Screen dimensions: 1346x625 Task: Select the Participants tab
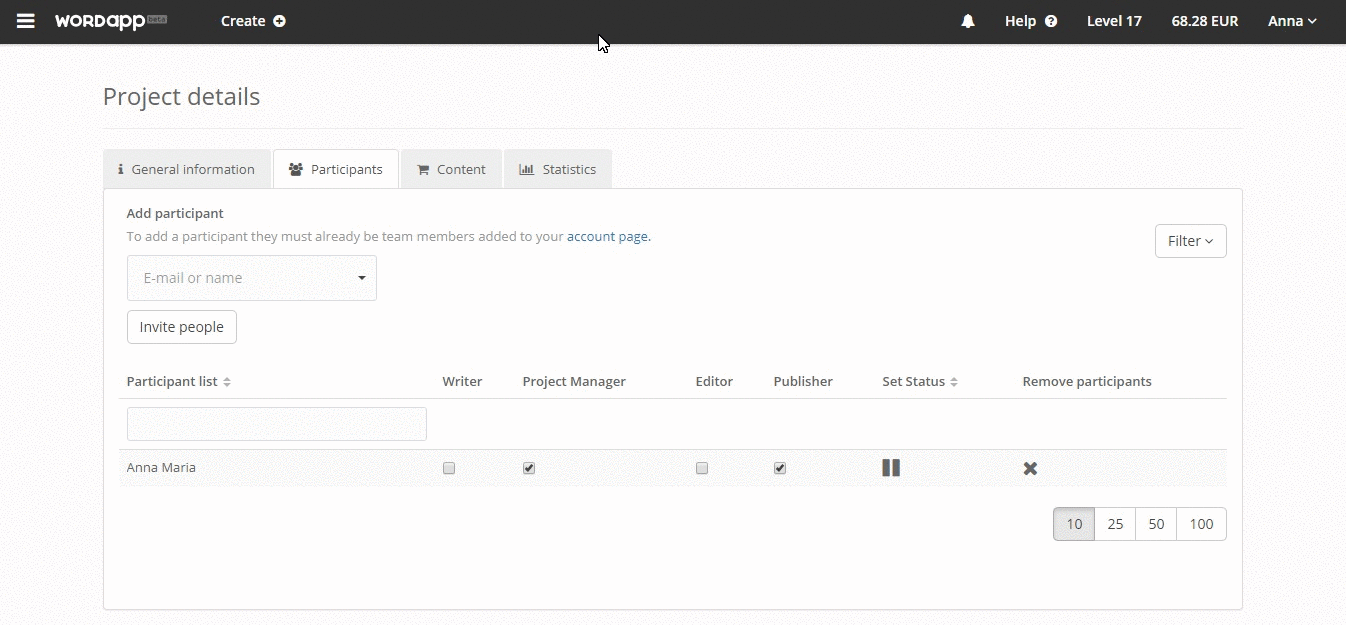point(336,169)
